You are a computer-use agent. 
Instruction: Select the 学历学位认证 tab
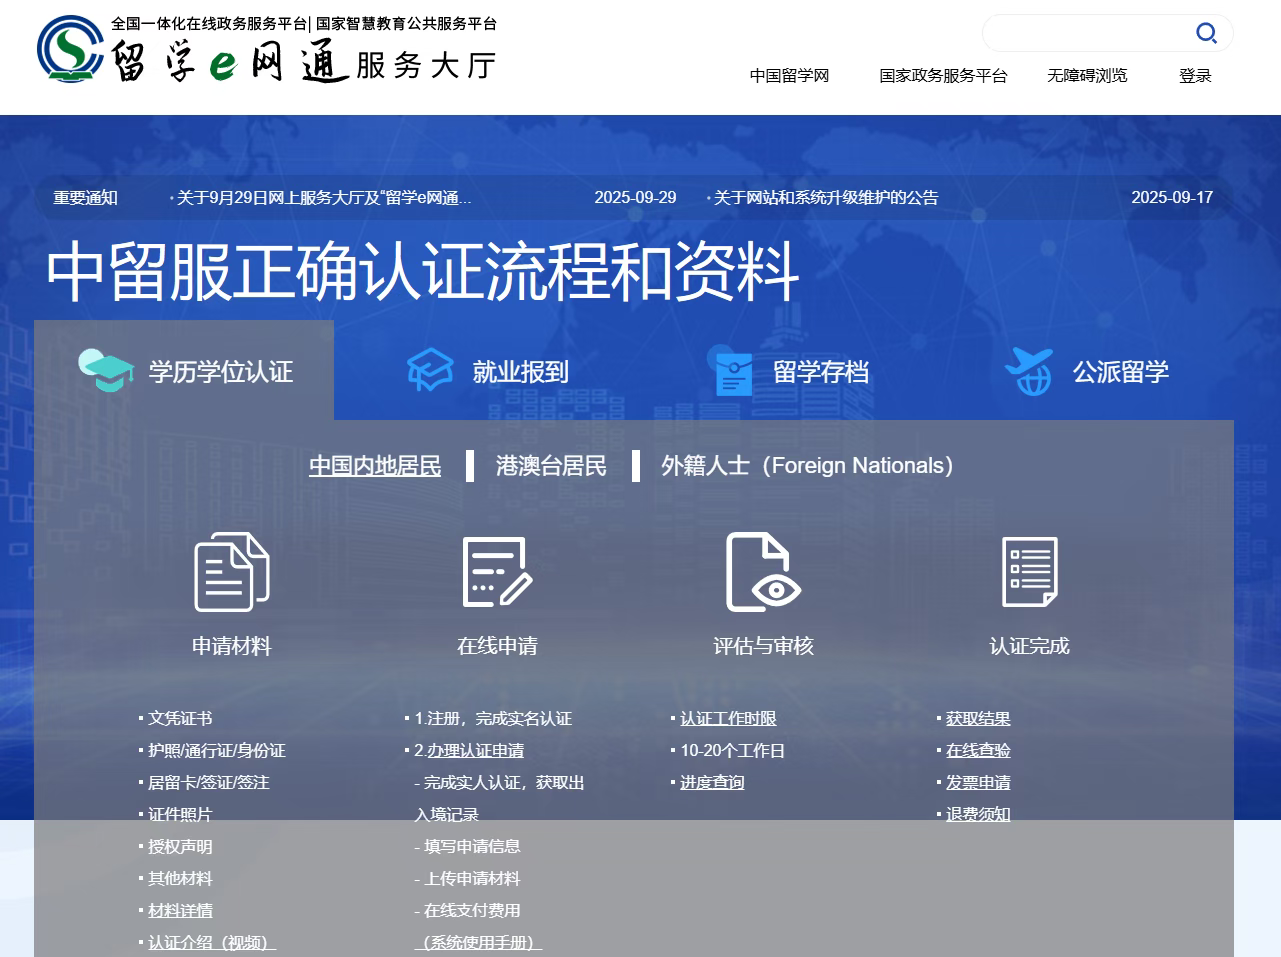[x=185, y=371]
